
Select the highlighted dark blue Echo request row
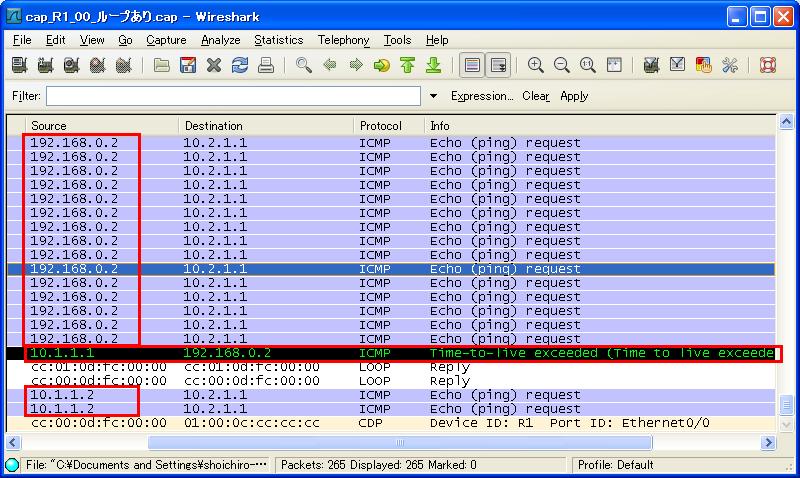pos(391,269)
